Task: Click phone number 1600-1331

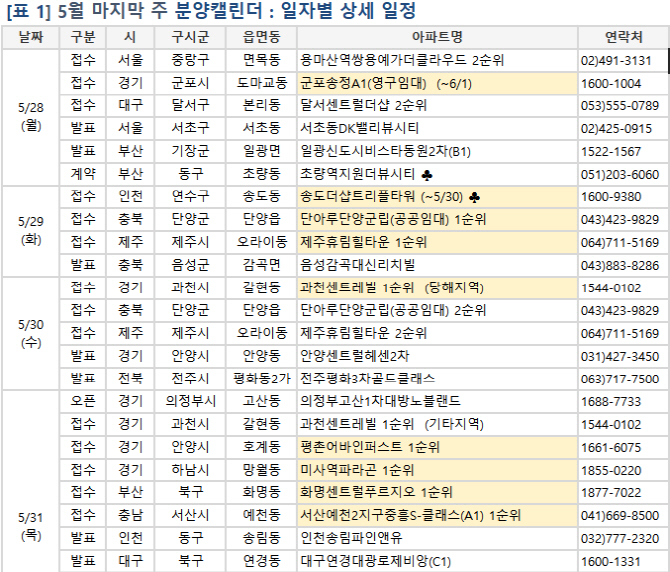Action: pos(611,561)
